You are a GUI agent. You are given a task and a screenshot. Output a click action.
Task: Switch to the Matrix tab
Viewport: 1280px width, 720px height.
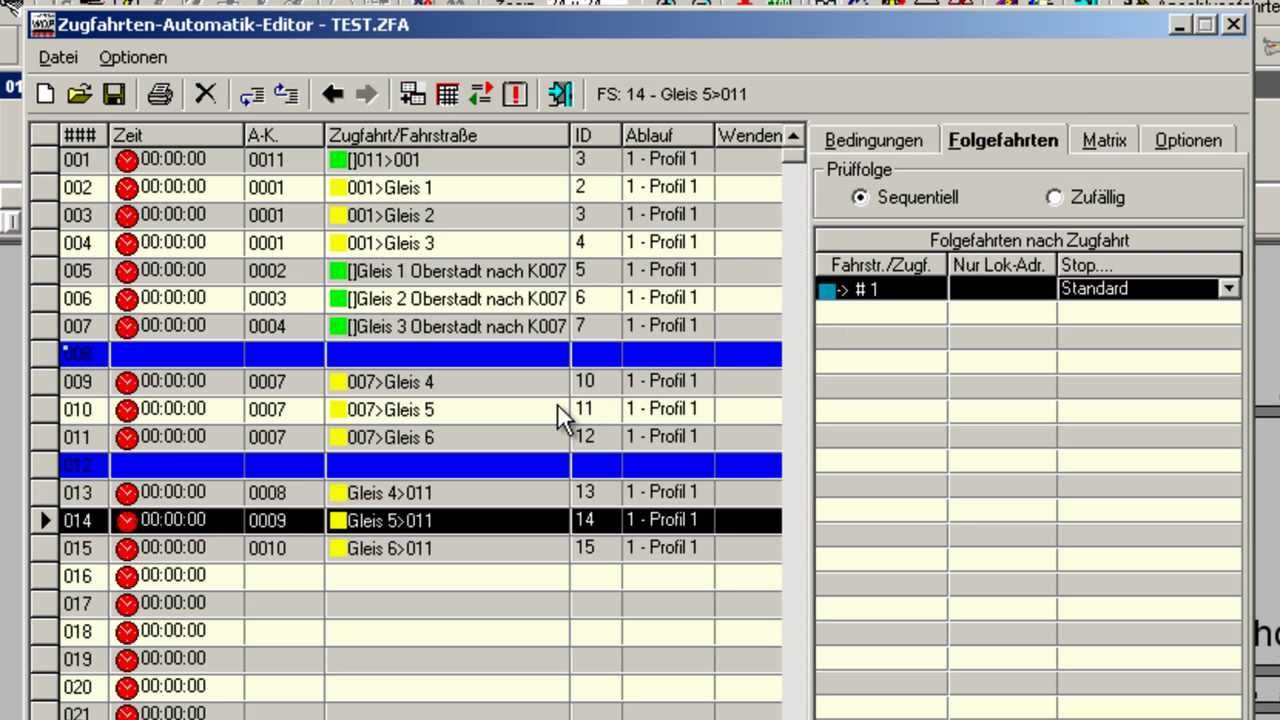[x=1104, y=141]
